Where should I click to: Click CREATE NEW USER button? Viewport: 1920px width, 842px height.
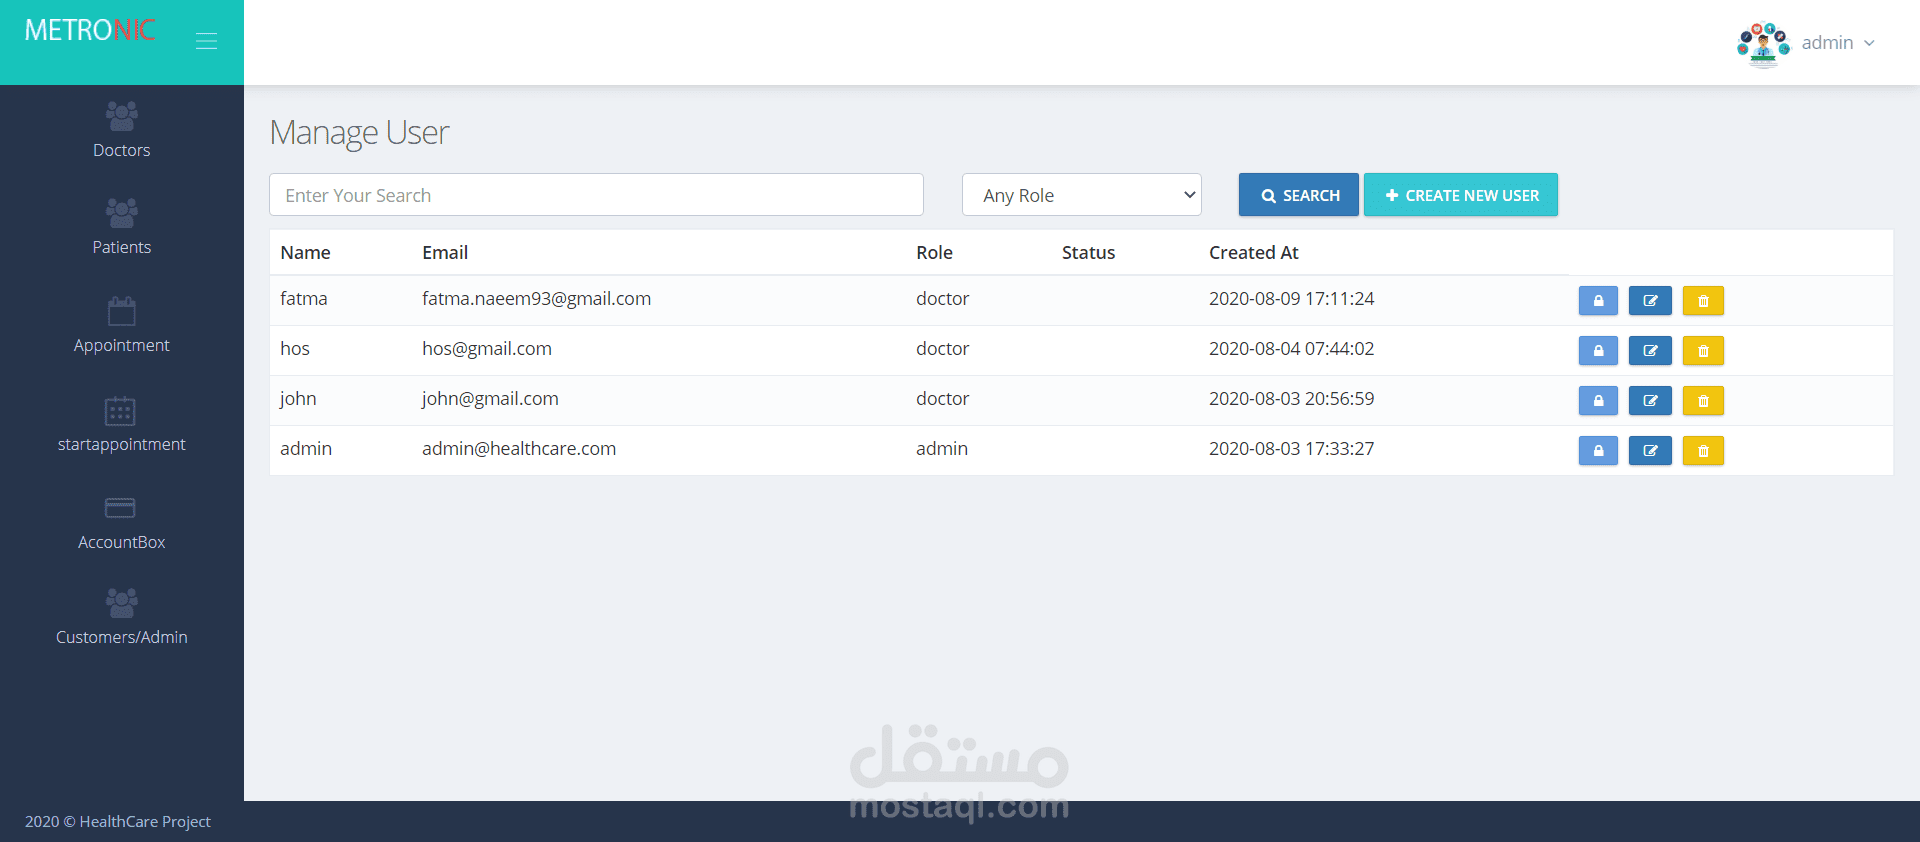tap(1461, 195)
